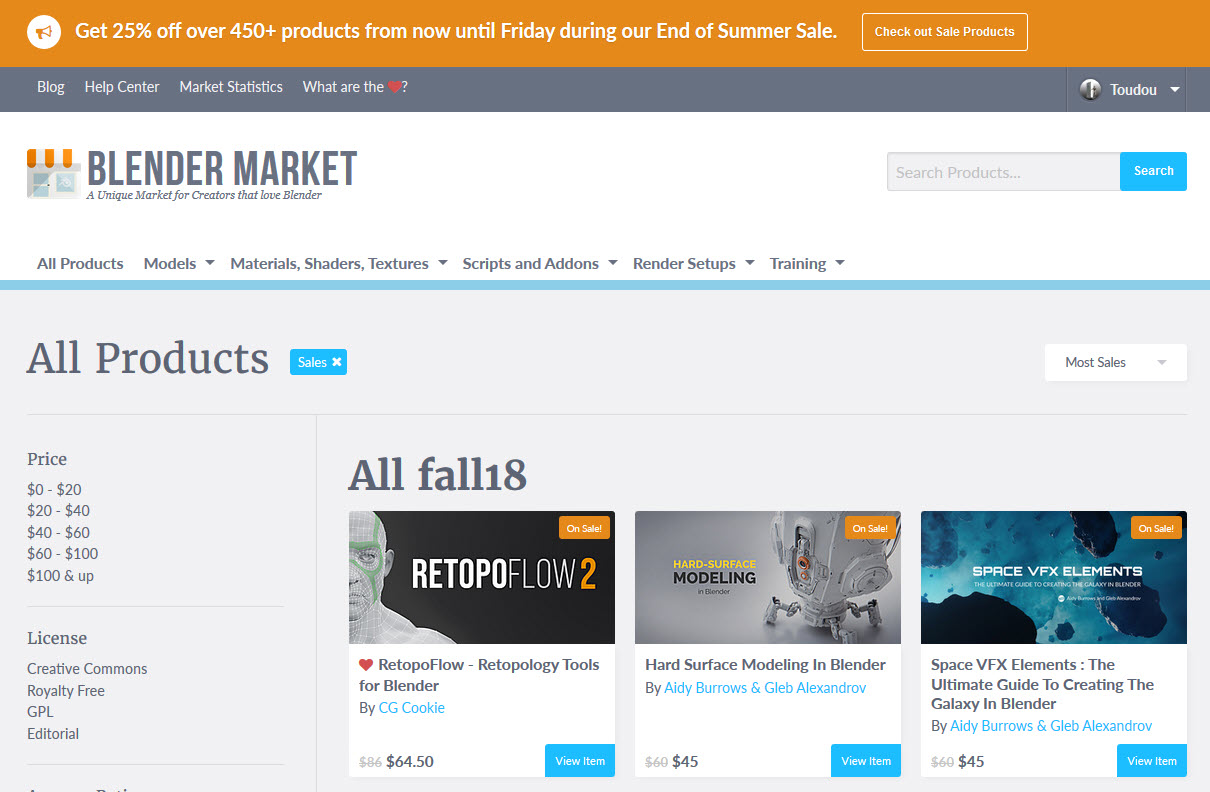Open Aidy Burrows & Gleb Alexandrov under Space VFX
Image resolution: width=1210 pixels, height=792 pixels.
click(1051, 726)
